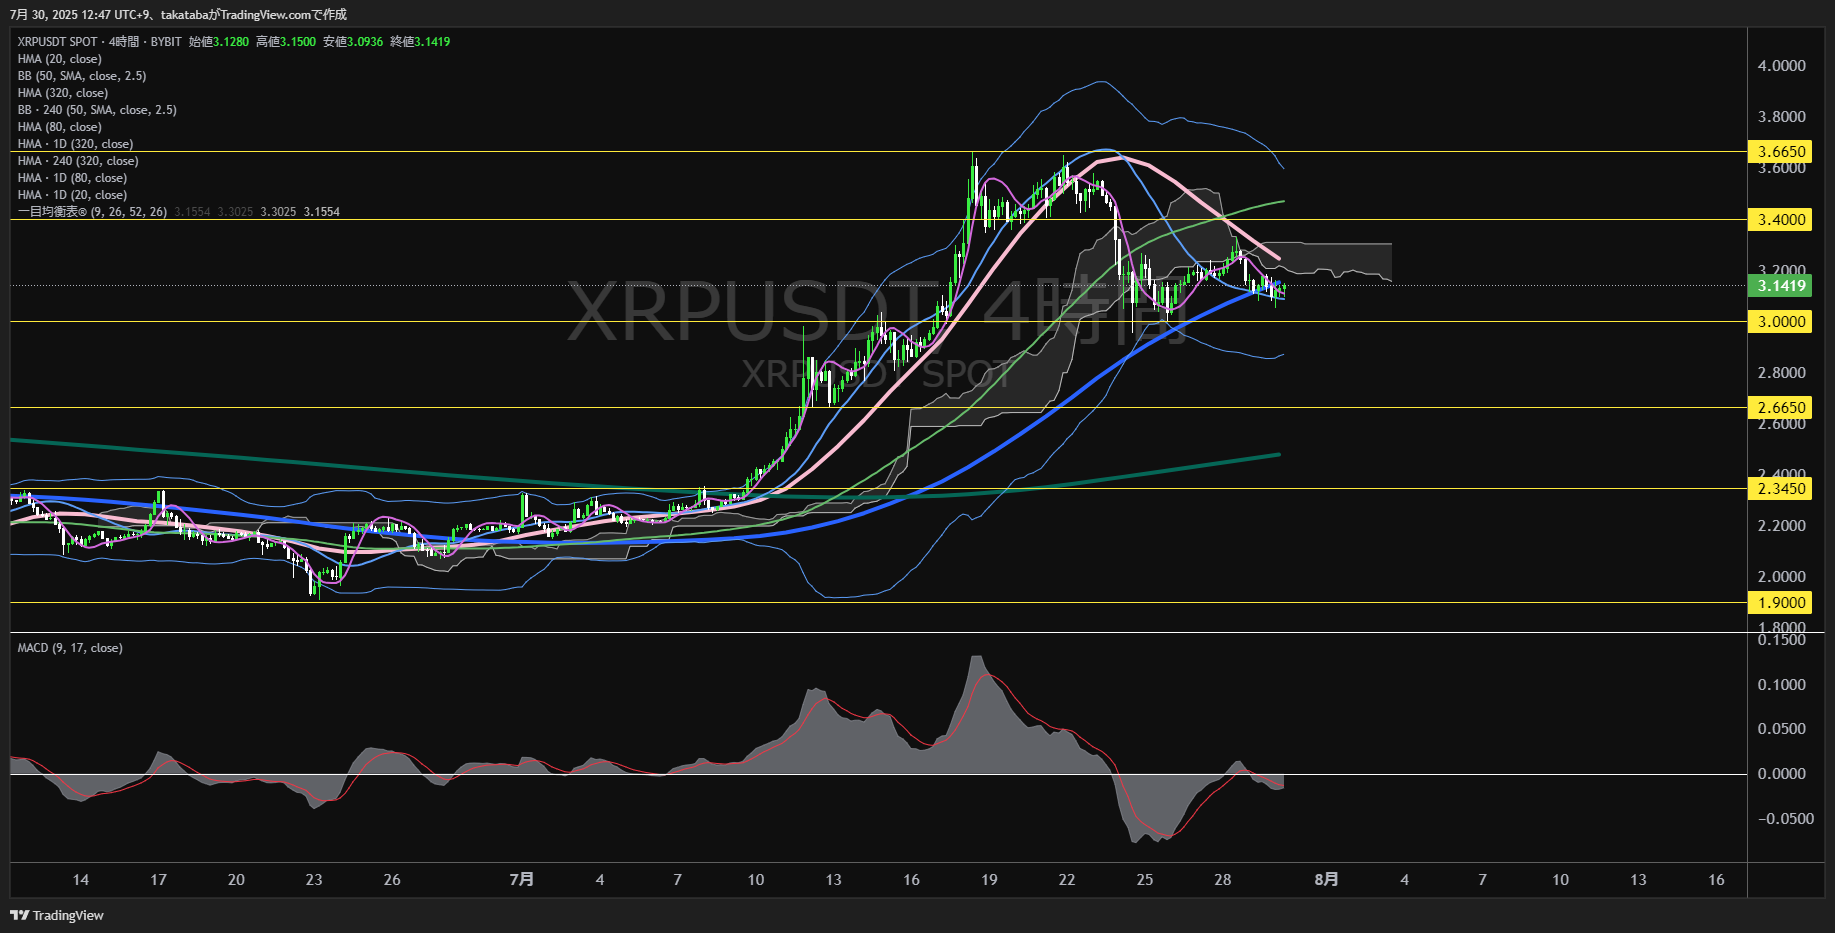The image size is (1835, 933).
Task: Click date 23 on the time axis
Action: point(314,880)
